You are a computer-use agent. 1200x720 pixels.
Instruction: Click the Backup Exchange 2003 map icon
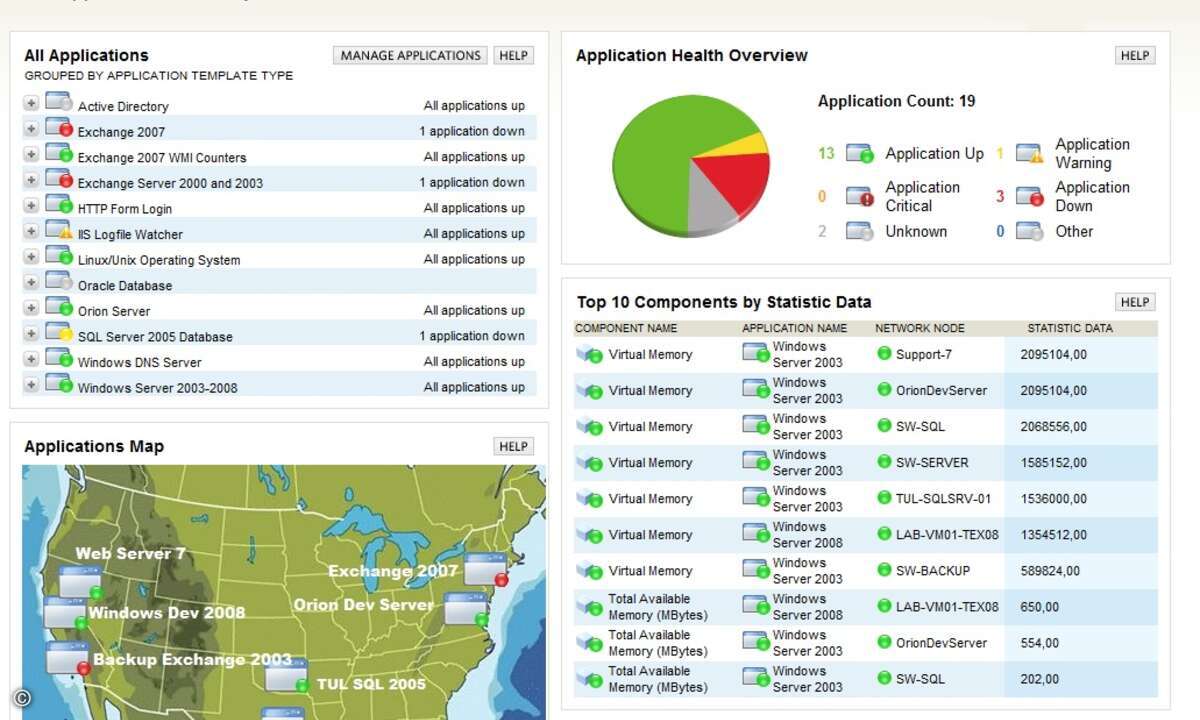[x=68, y=658]
